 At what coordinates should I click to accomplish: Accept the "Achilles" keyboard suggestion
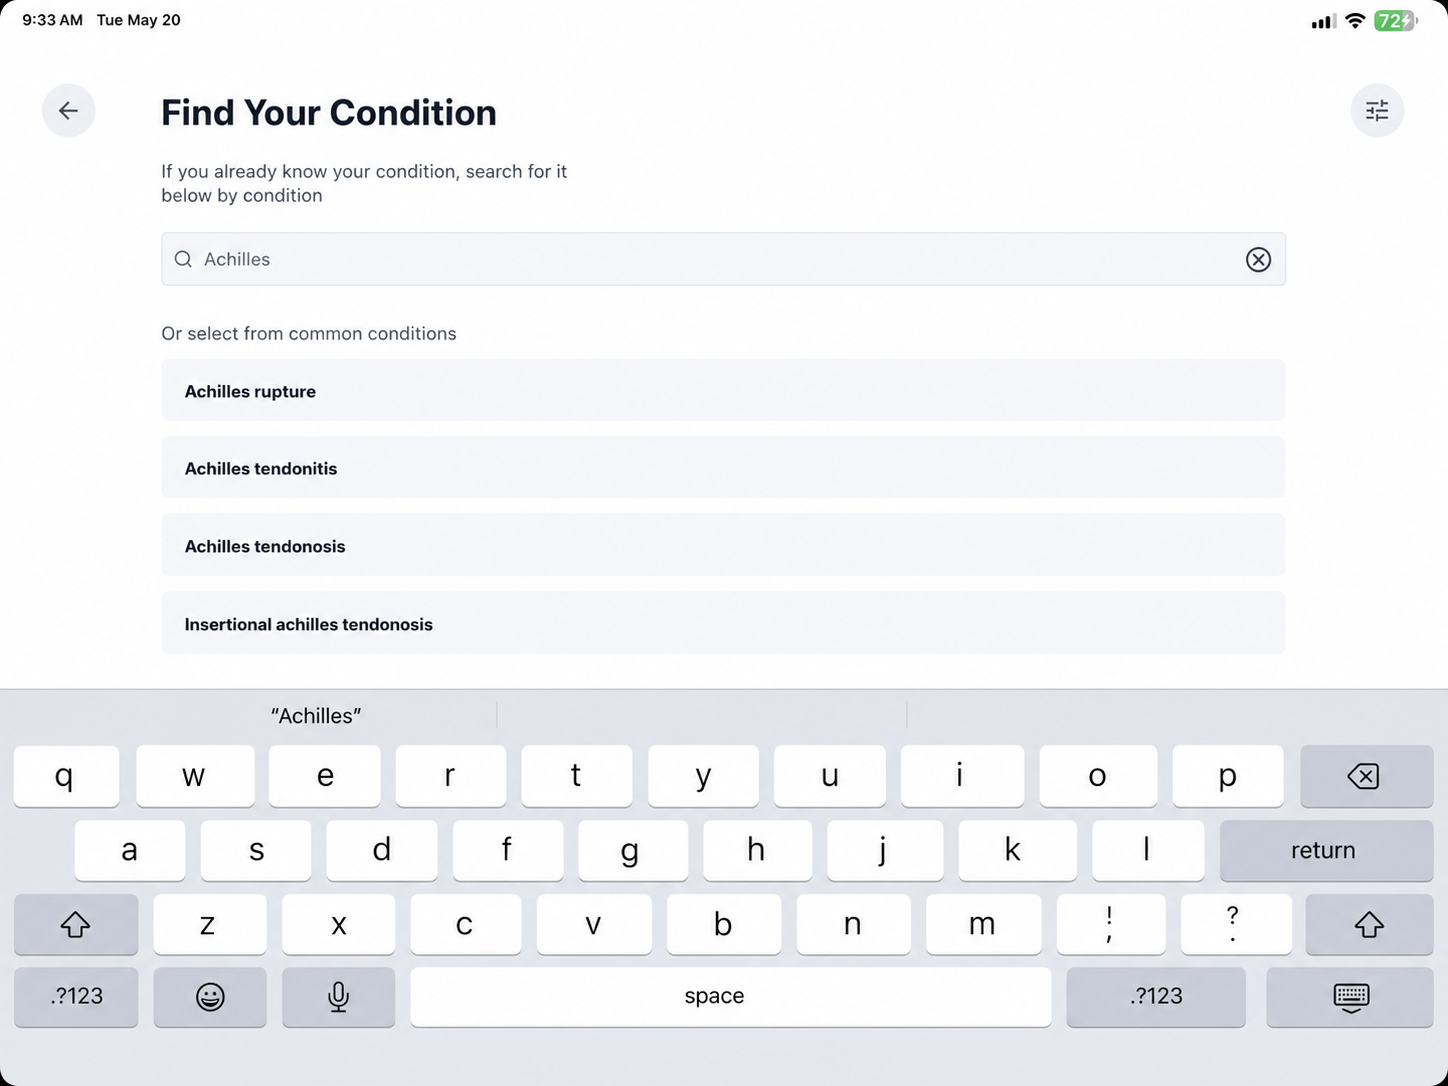coord(316,716)
